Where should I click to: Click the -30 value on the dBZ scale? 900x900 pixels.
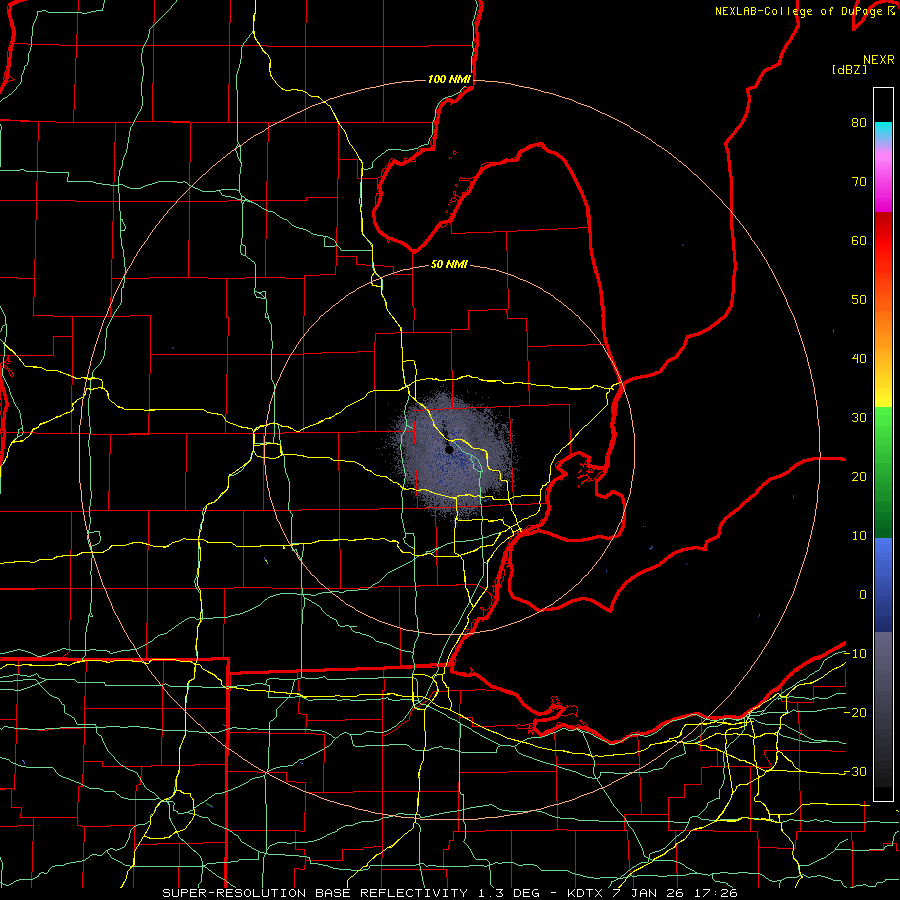click(x=855, y=772)
